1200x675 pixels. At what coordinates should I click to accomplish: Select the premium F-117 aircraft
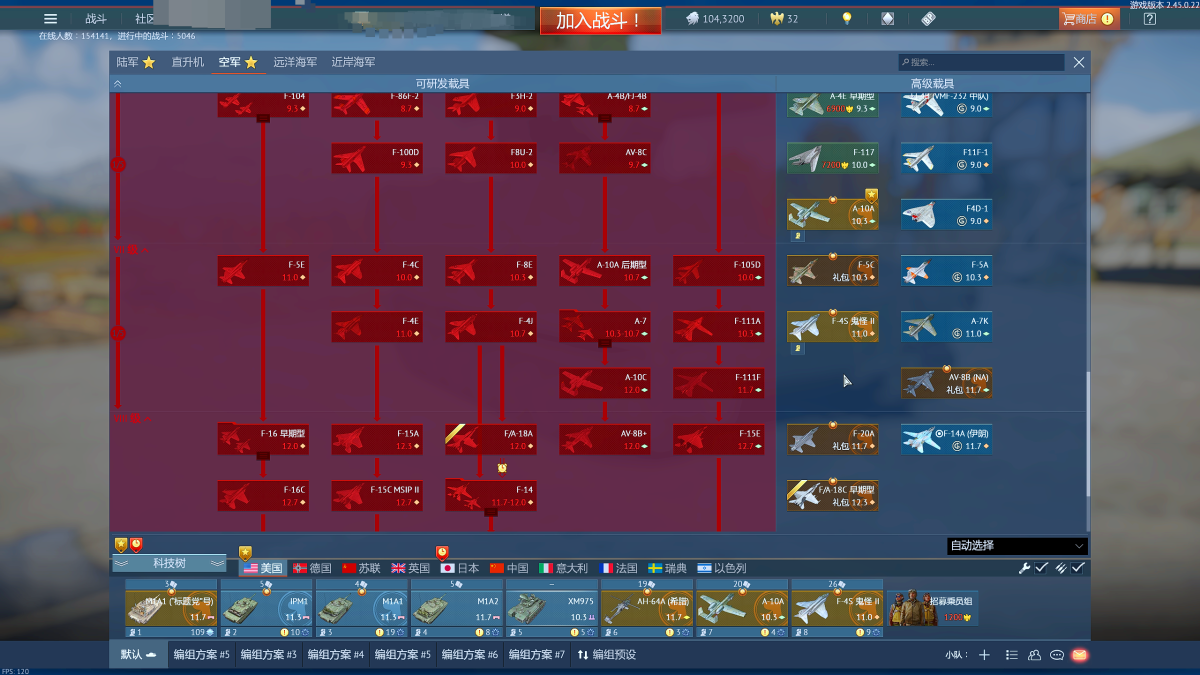click(x=833, y=158)
